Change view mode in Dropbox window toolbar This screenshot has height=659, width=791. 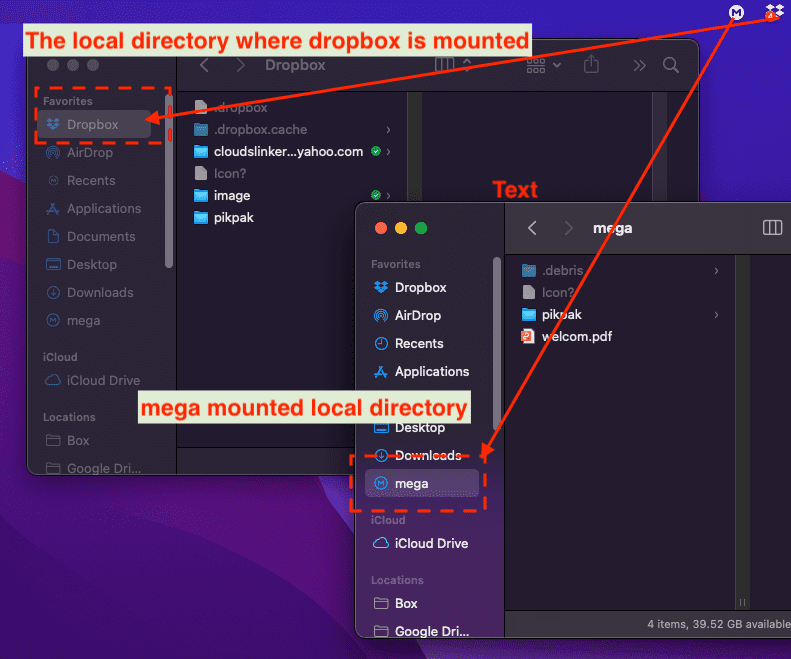453,65
